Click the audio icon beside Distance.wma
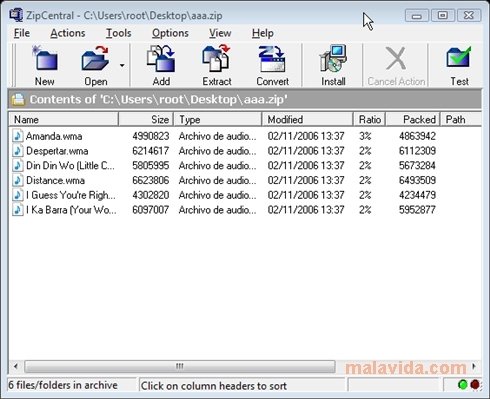The image size is (490, 399). (18, 180)
